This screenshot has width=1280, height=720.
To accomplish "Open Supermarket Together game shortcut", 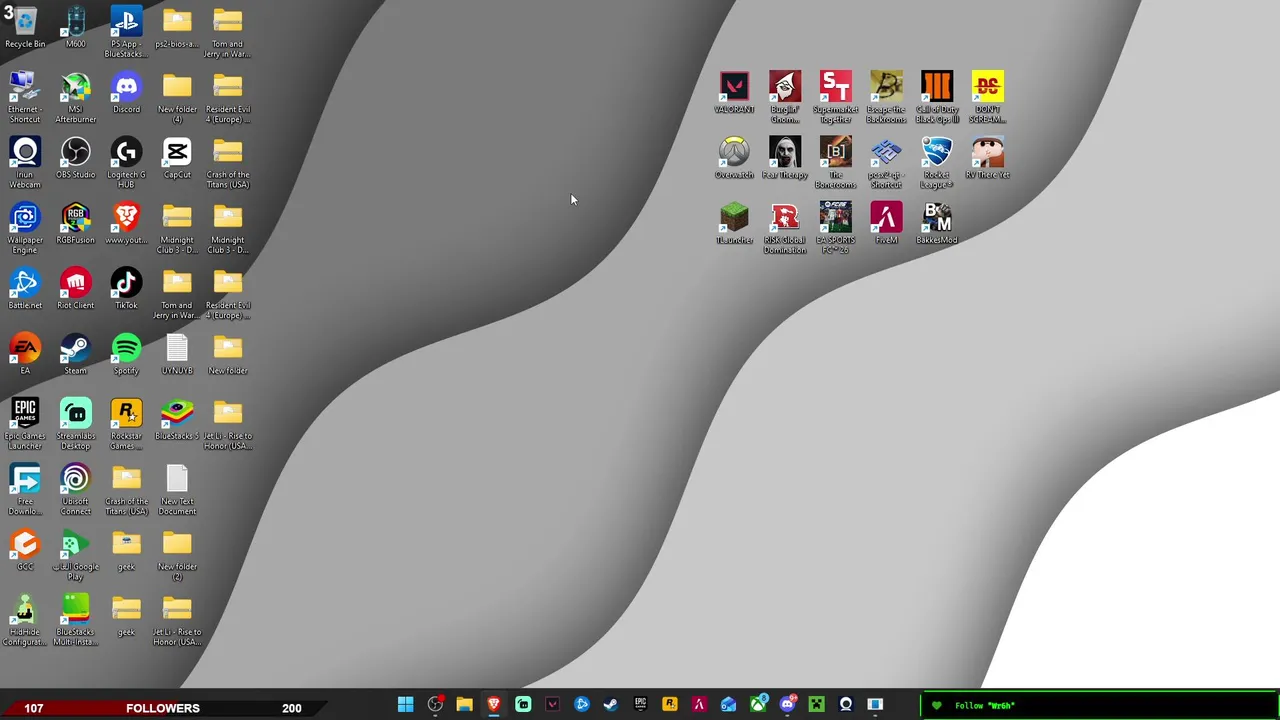I will click(835, 97).
